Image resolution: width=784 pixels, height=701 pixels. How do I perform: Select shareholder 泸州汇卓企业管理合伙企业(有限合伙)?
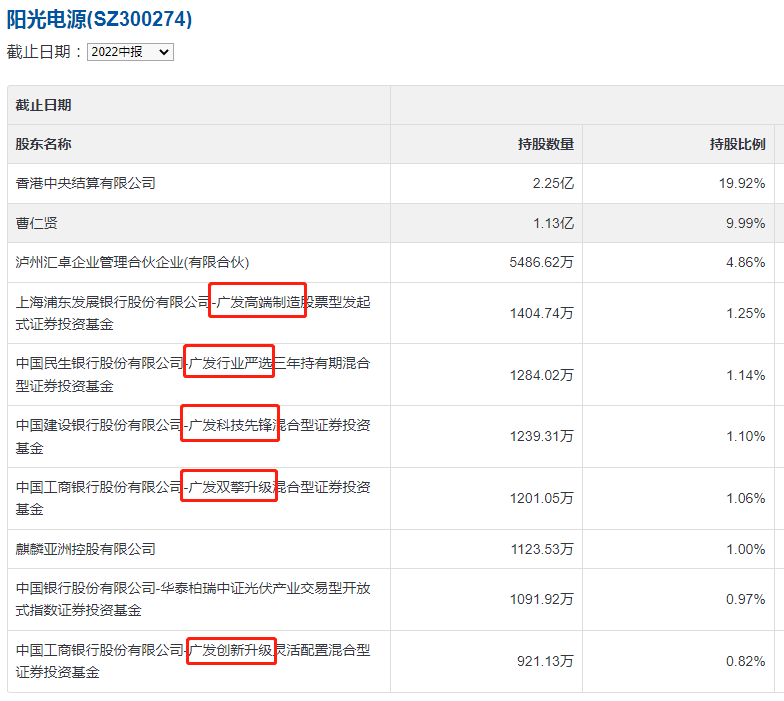pos(132,262)
